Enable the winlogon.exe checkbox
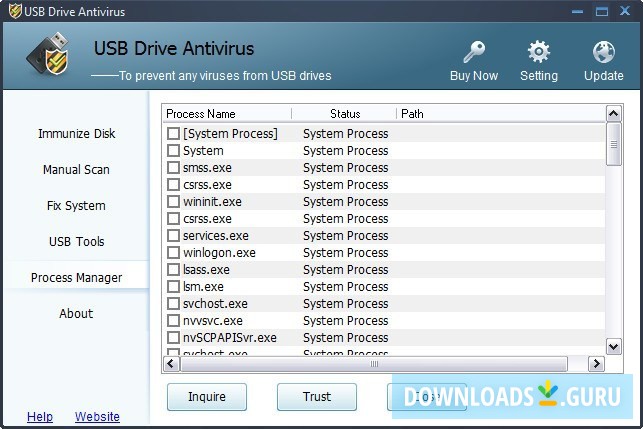Screen dimensions: 643x429 point(173,253)
